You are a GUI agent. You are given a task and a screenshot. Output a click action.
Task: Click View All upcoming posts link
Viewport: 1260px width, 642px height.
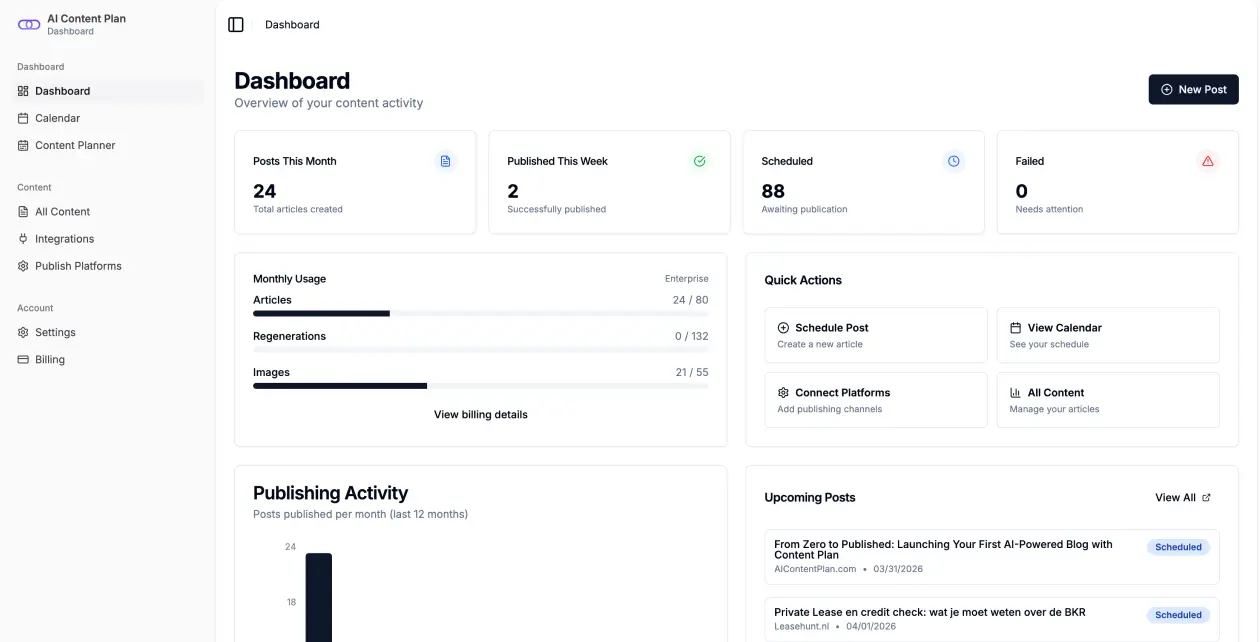(x=1183, y=498)
